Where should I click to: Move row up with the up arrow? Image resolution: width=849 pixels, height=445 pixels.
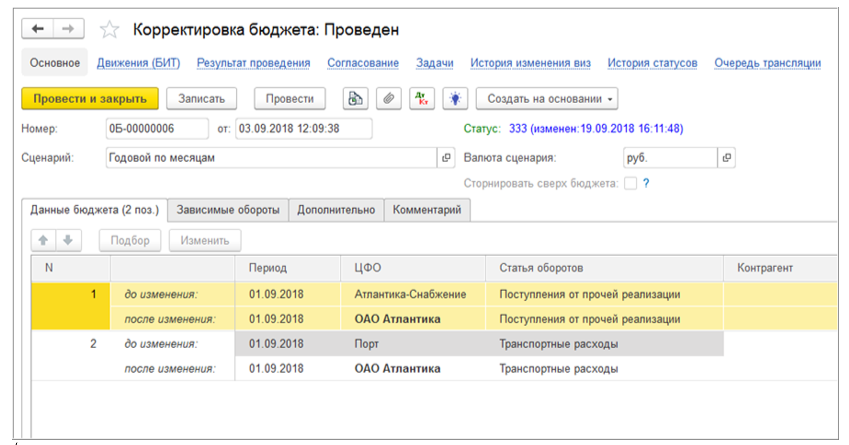(44, 240)
